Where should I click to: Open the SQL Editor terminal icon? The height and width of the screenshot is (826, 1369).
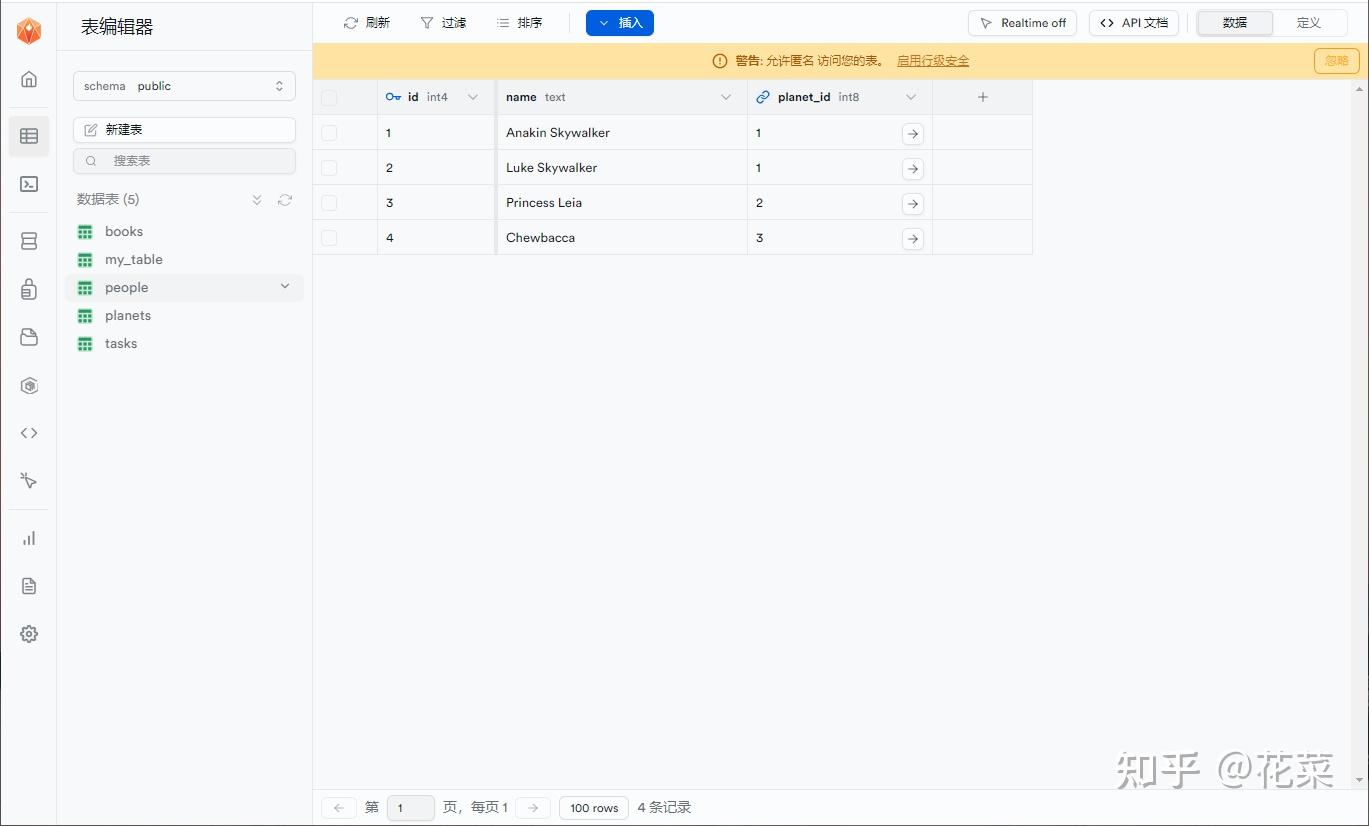[29, 184]
